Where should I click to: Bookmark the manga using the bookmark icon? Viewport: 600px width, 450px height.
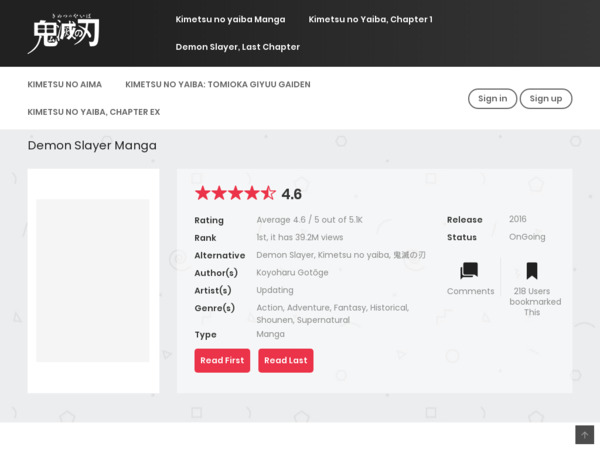click(532, 271)
